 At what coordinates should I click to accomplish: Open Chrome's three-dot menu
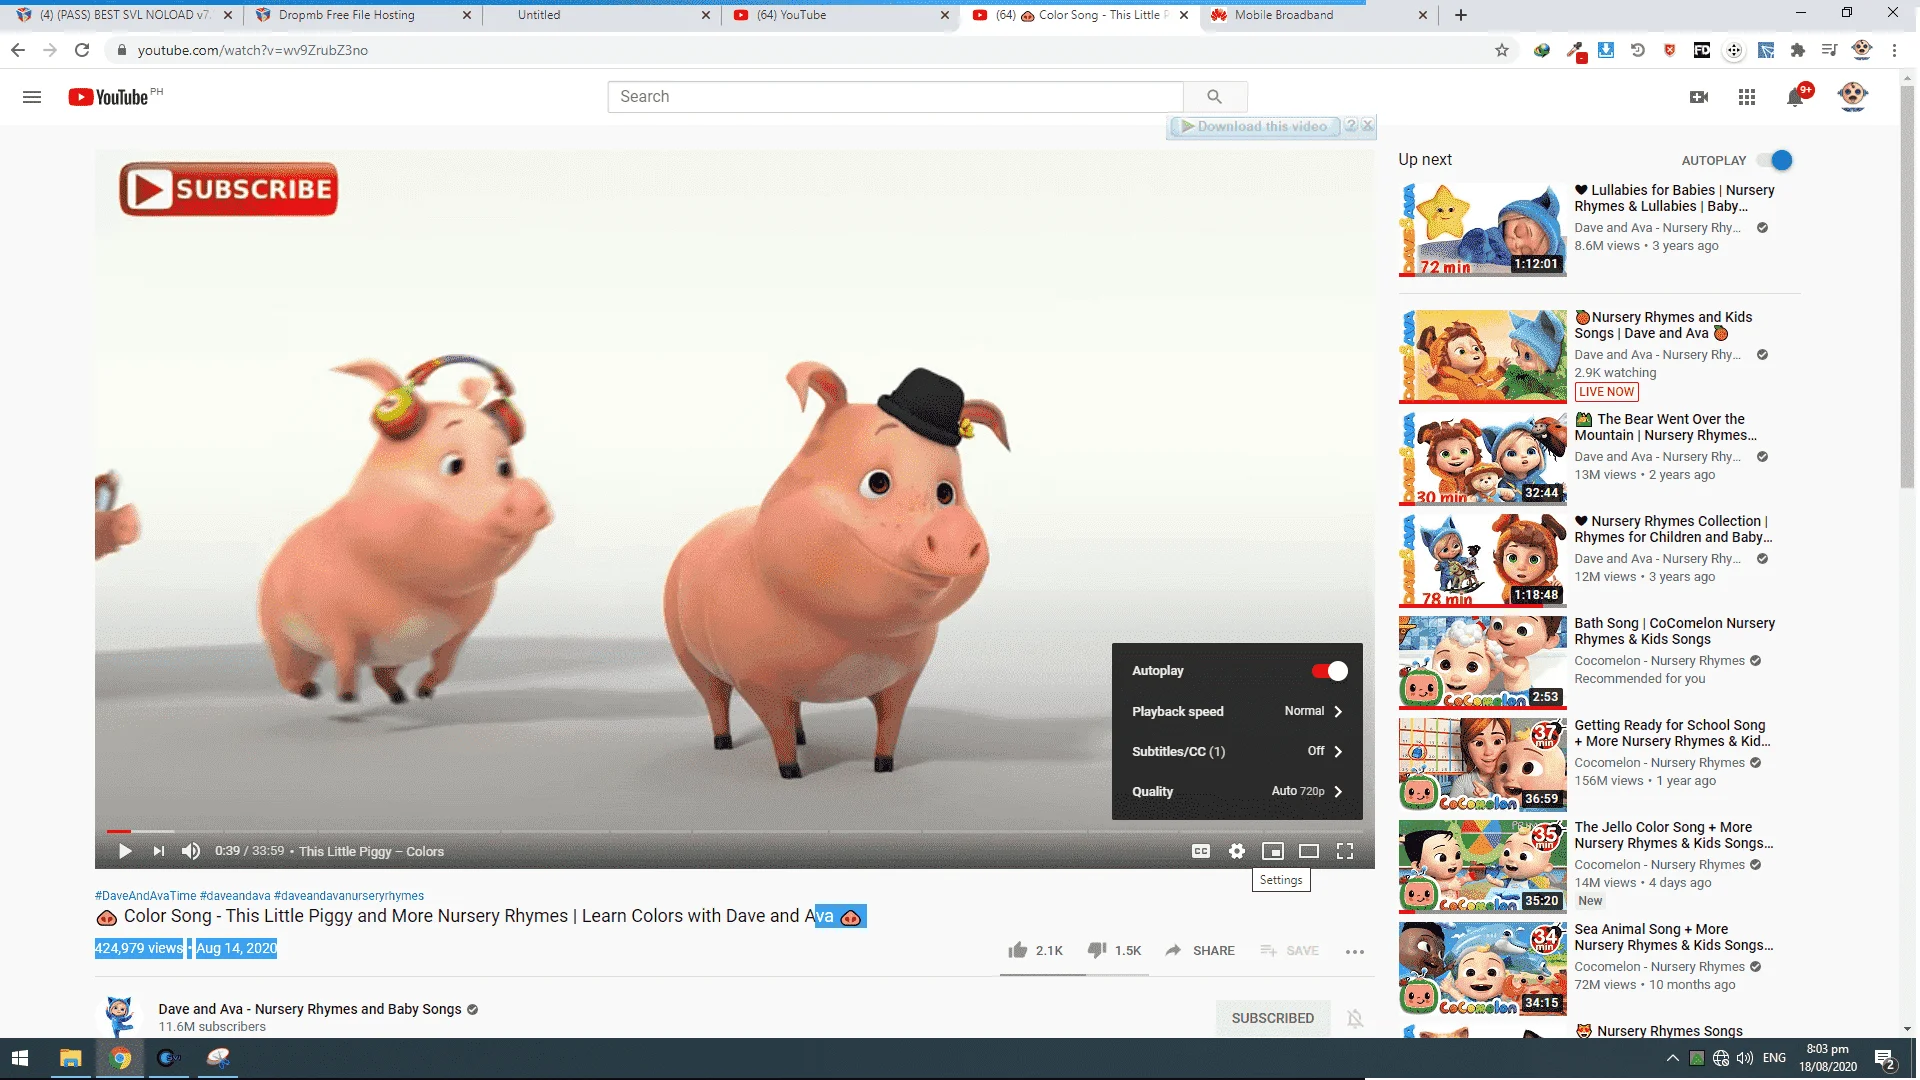tap(1894, 50)
